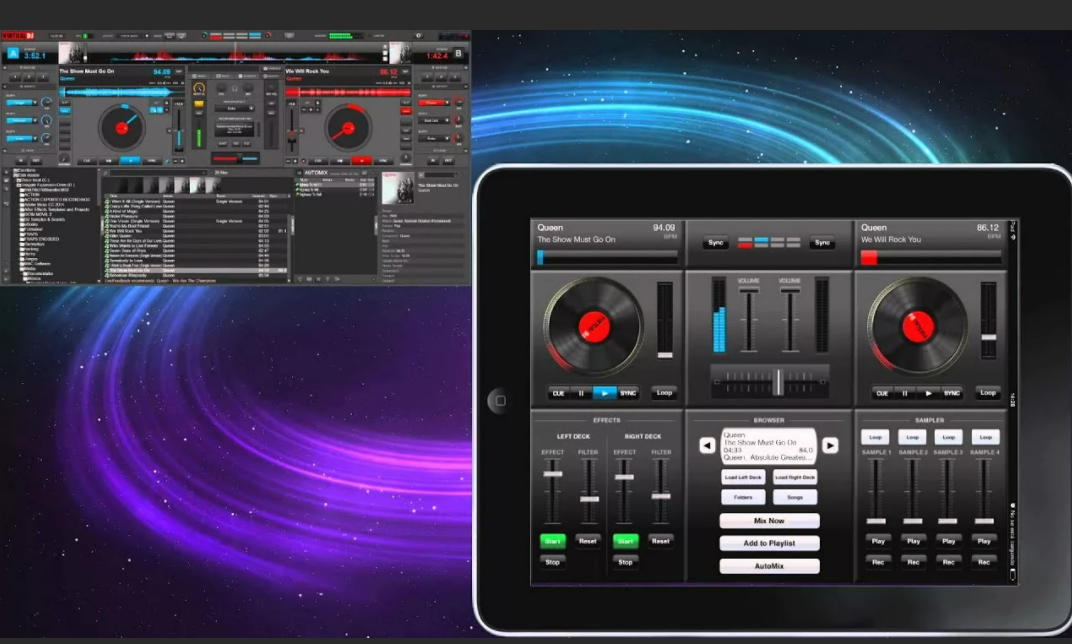
Task: Toggle Loop for Sample 1
Action: (x=876, y=438)
